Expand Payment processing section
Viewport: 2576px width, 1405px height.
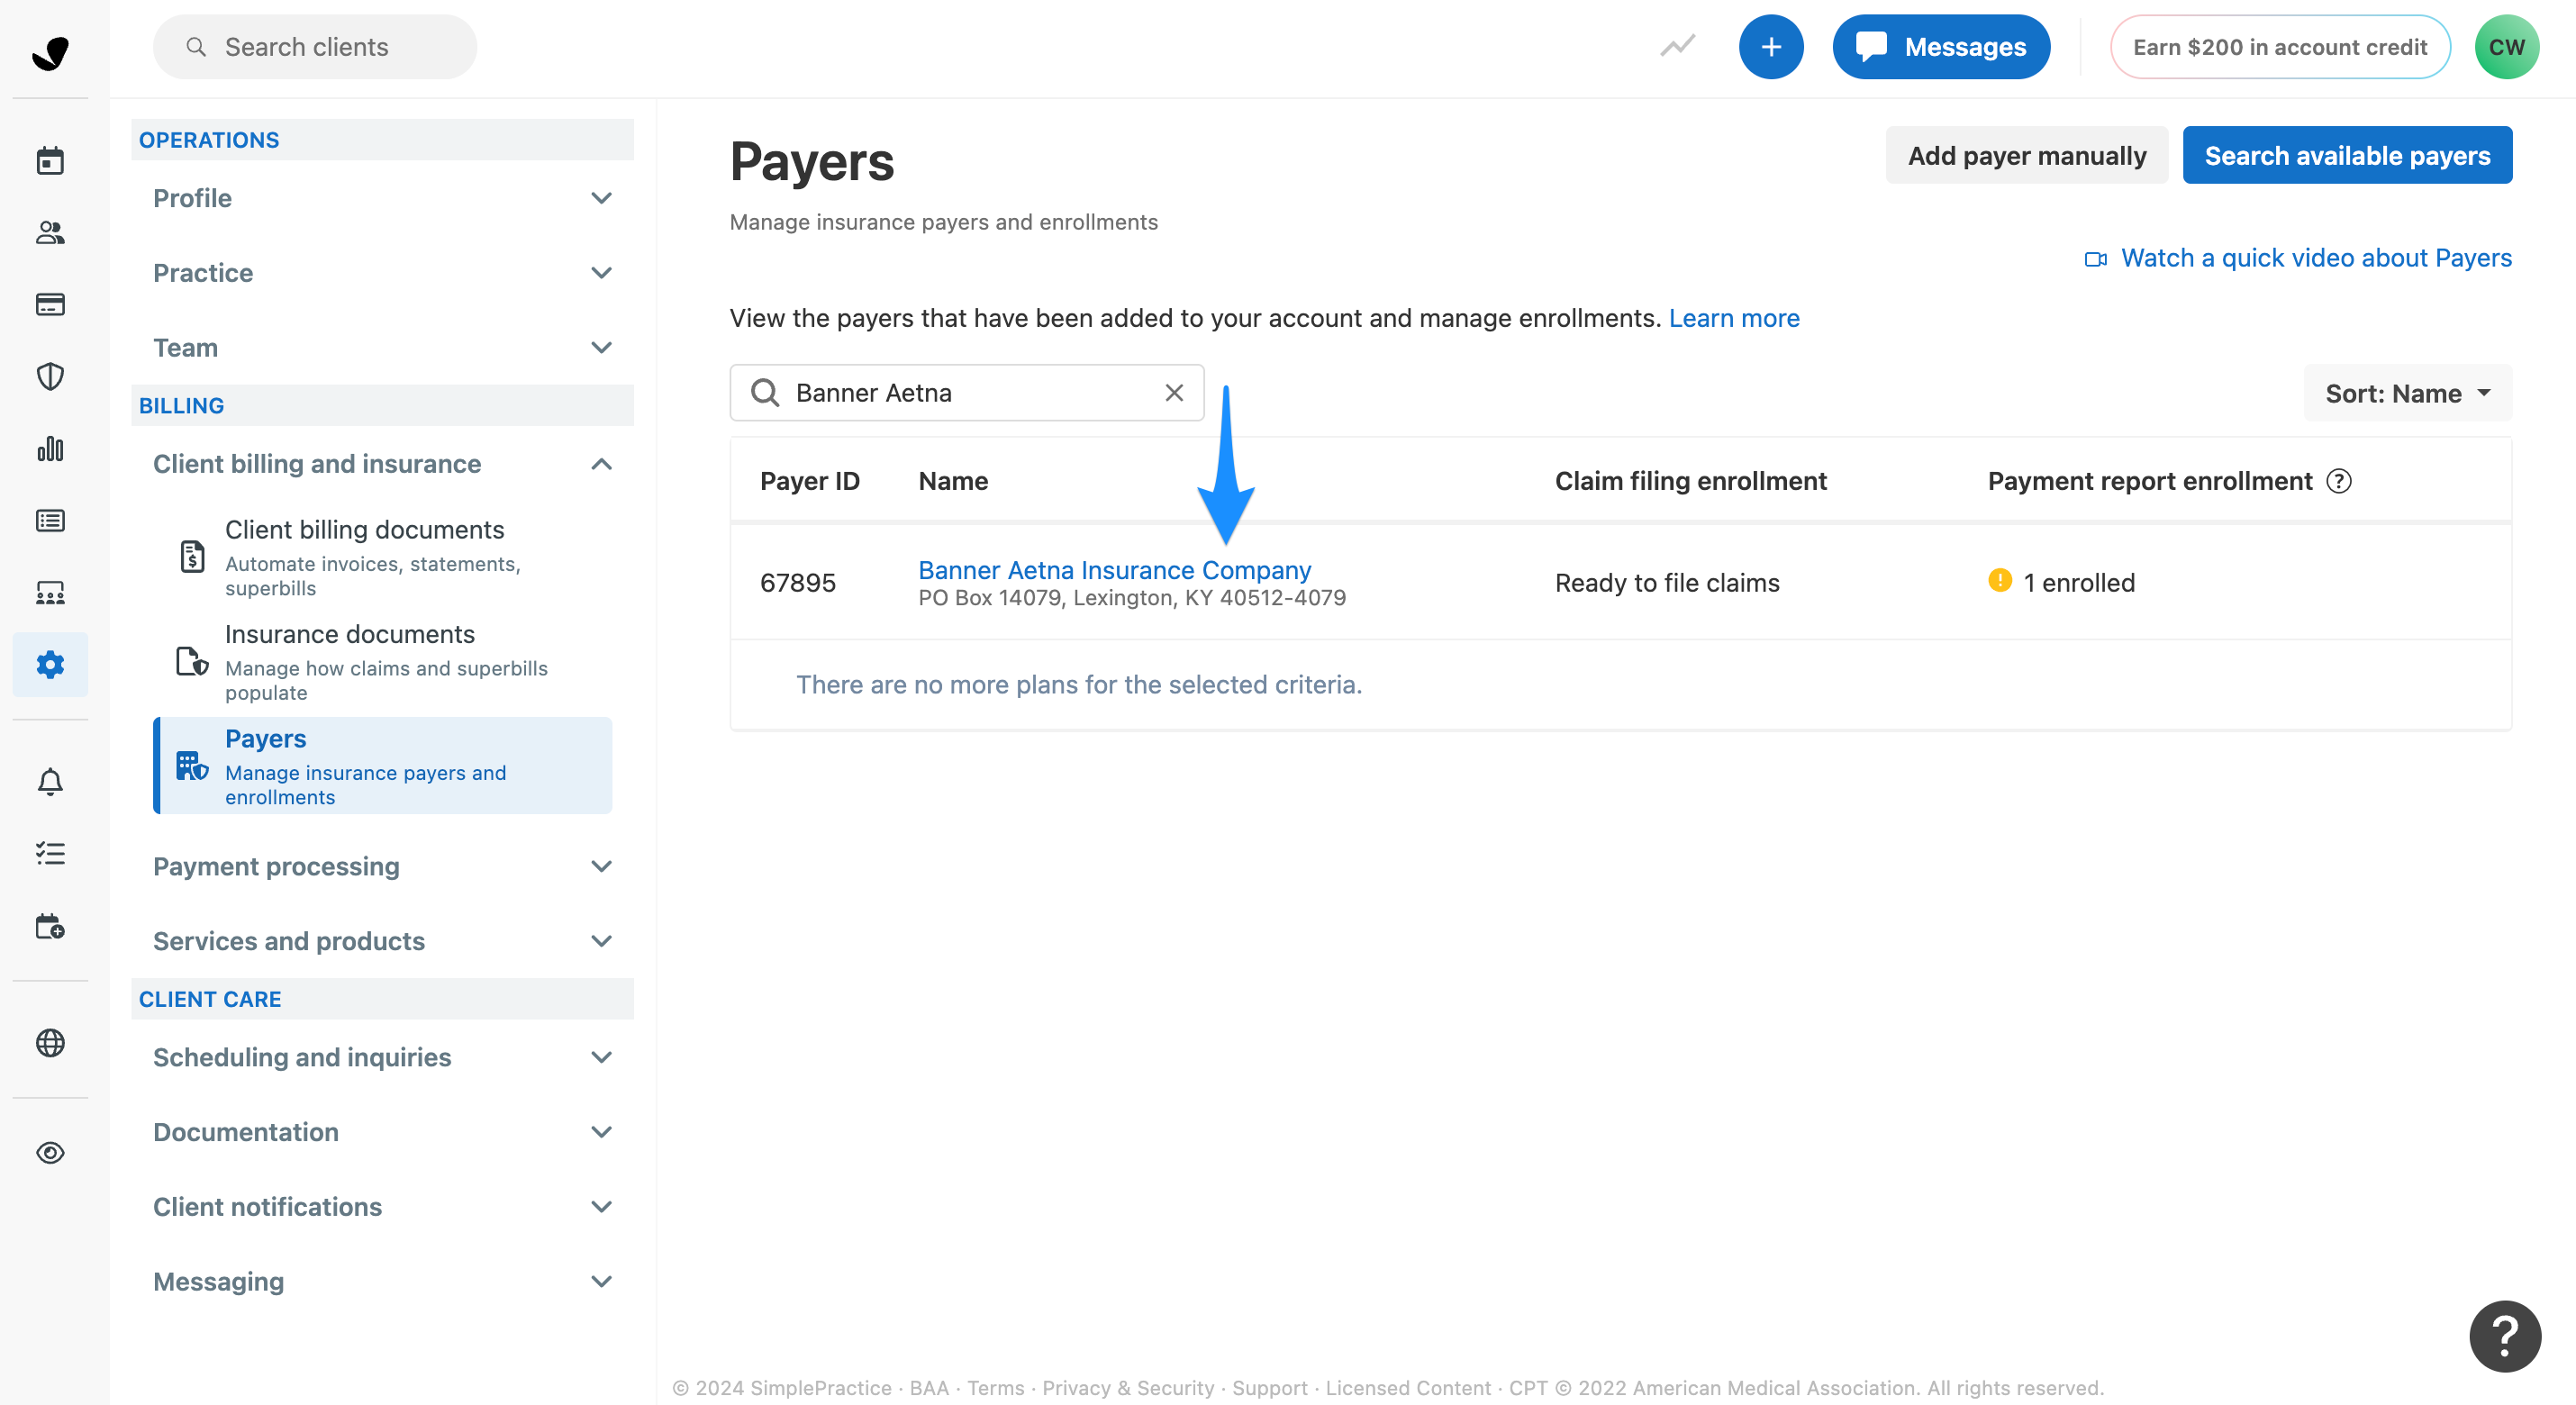tap(382, 866)
